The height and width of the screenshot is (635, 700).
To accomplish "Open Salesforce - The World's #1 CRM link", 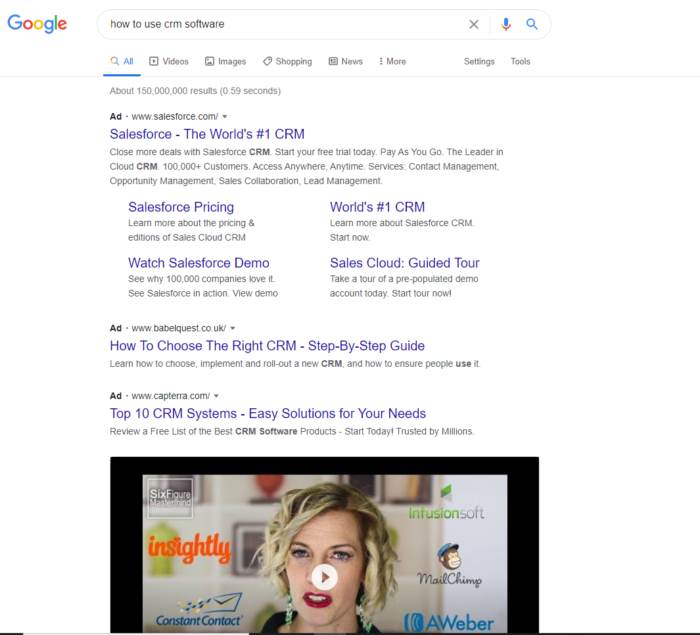I will coord(207,134).
